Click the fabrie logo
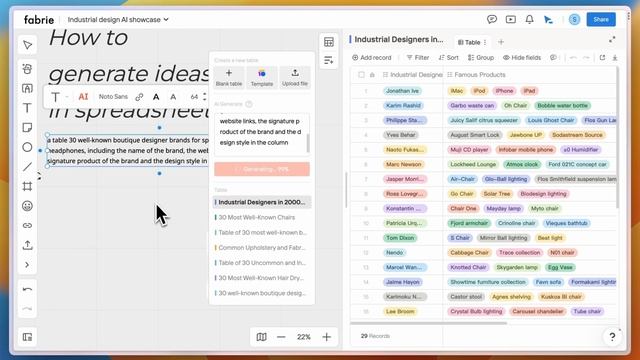Image resolution: width=640 pixels, height=360 pixels. click(39, 20)
